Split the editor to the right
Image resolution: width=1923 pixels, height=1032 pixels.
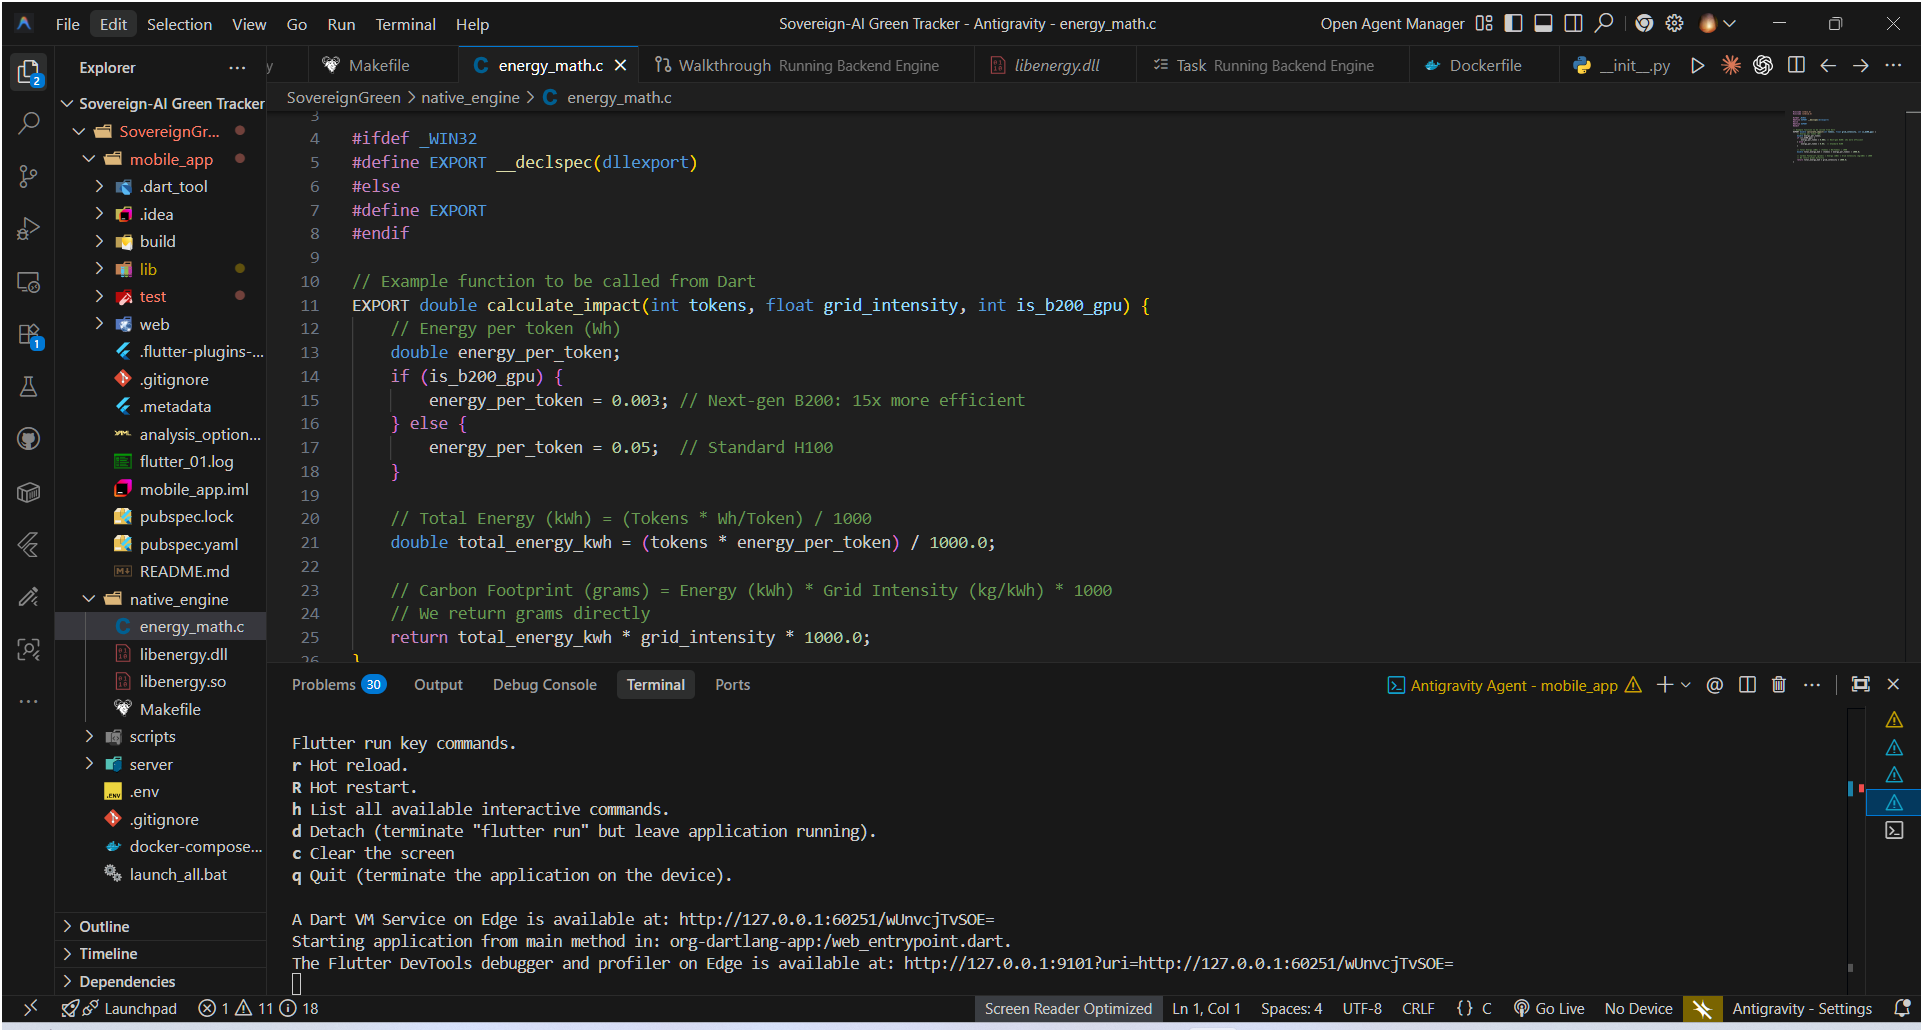(1796, 66)
